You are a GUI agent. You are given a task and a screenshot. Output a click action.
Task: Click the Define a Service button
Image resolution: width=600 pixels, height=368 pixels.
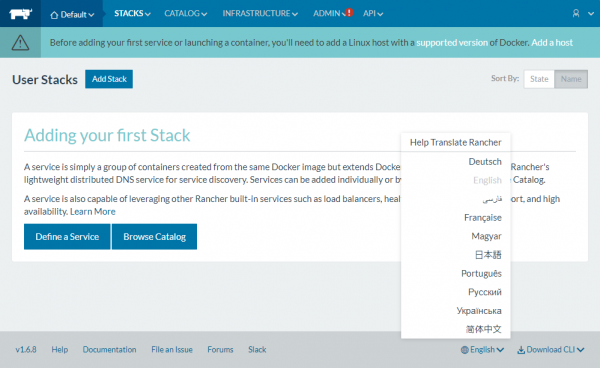[67, 237]
